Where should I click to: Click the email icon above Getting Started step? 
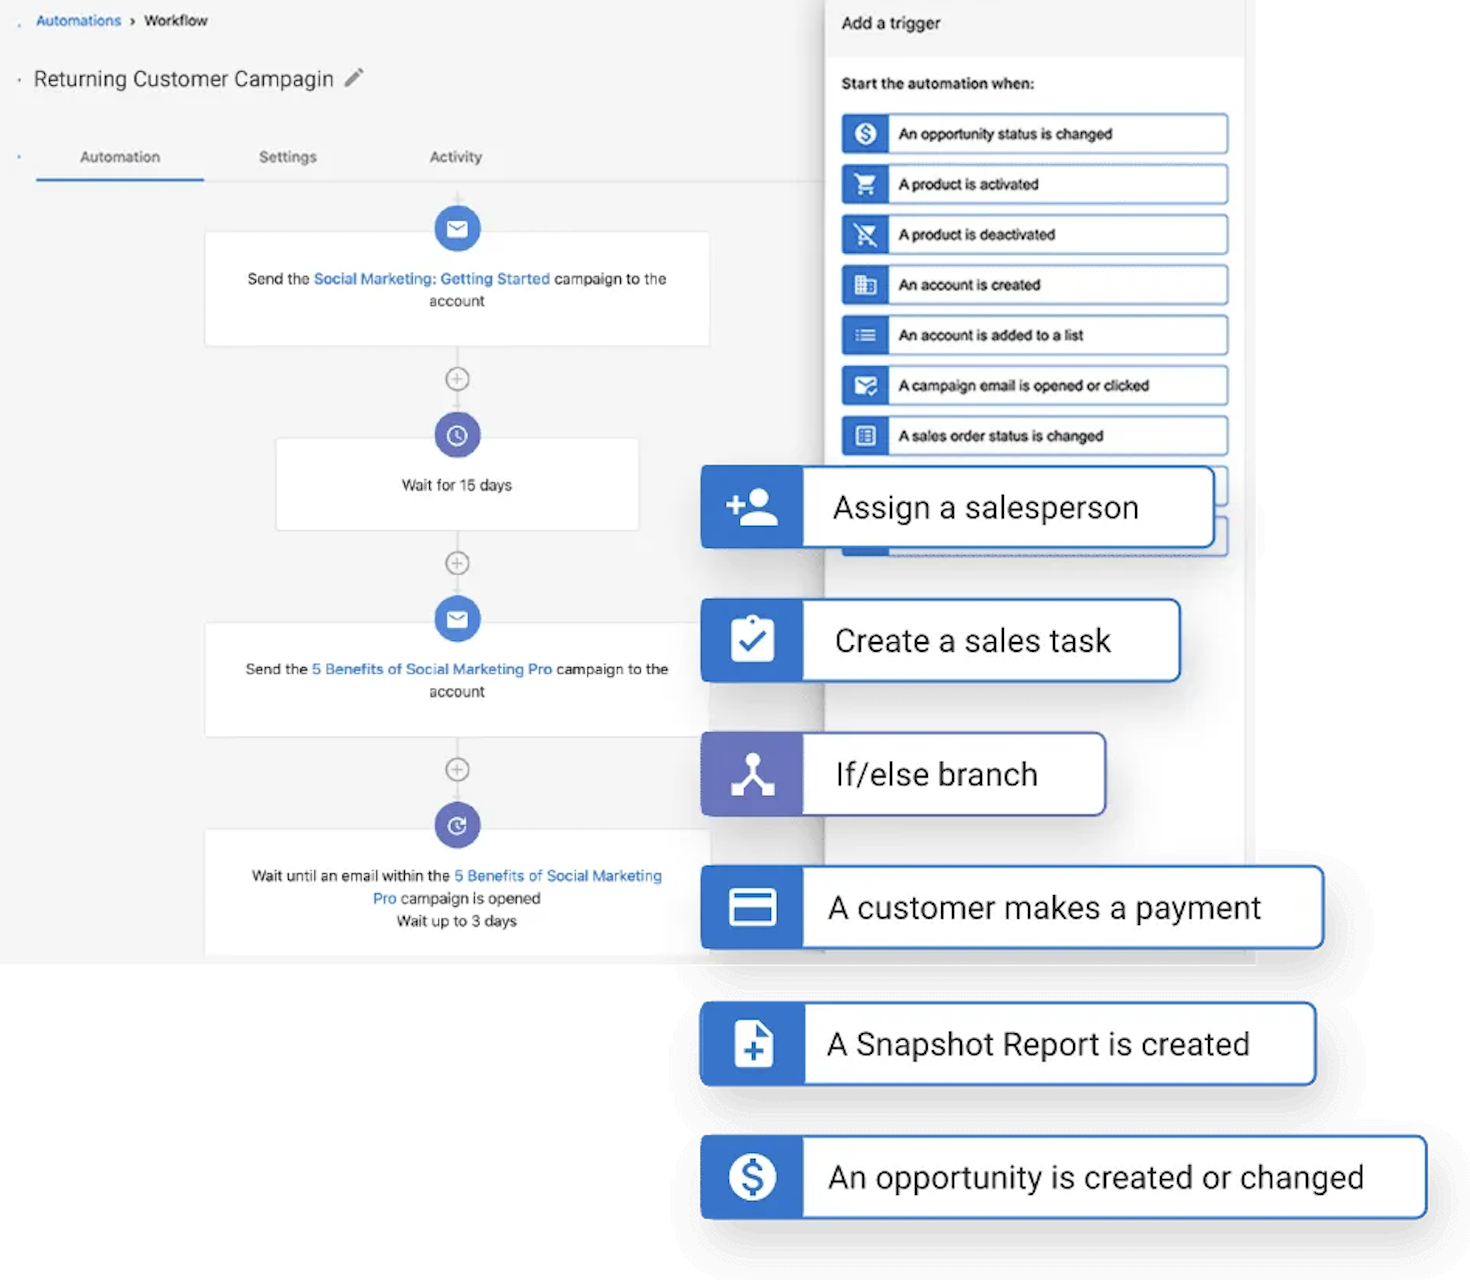click(x=457, y=229)
